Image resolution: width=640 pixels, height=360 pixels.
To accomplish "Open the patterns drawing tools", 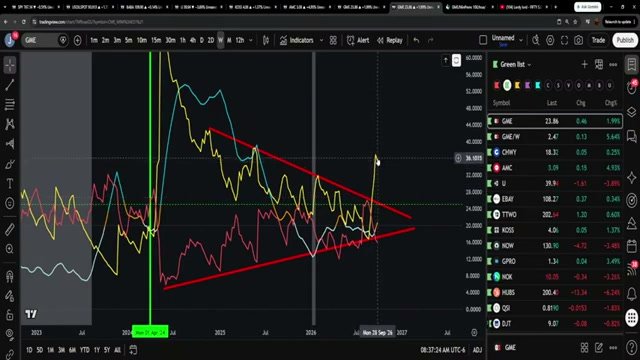I will tap(10, 124).
